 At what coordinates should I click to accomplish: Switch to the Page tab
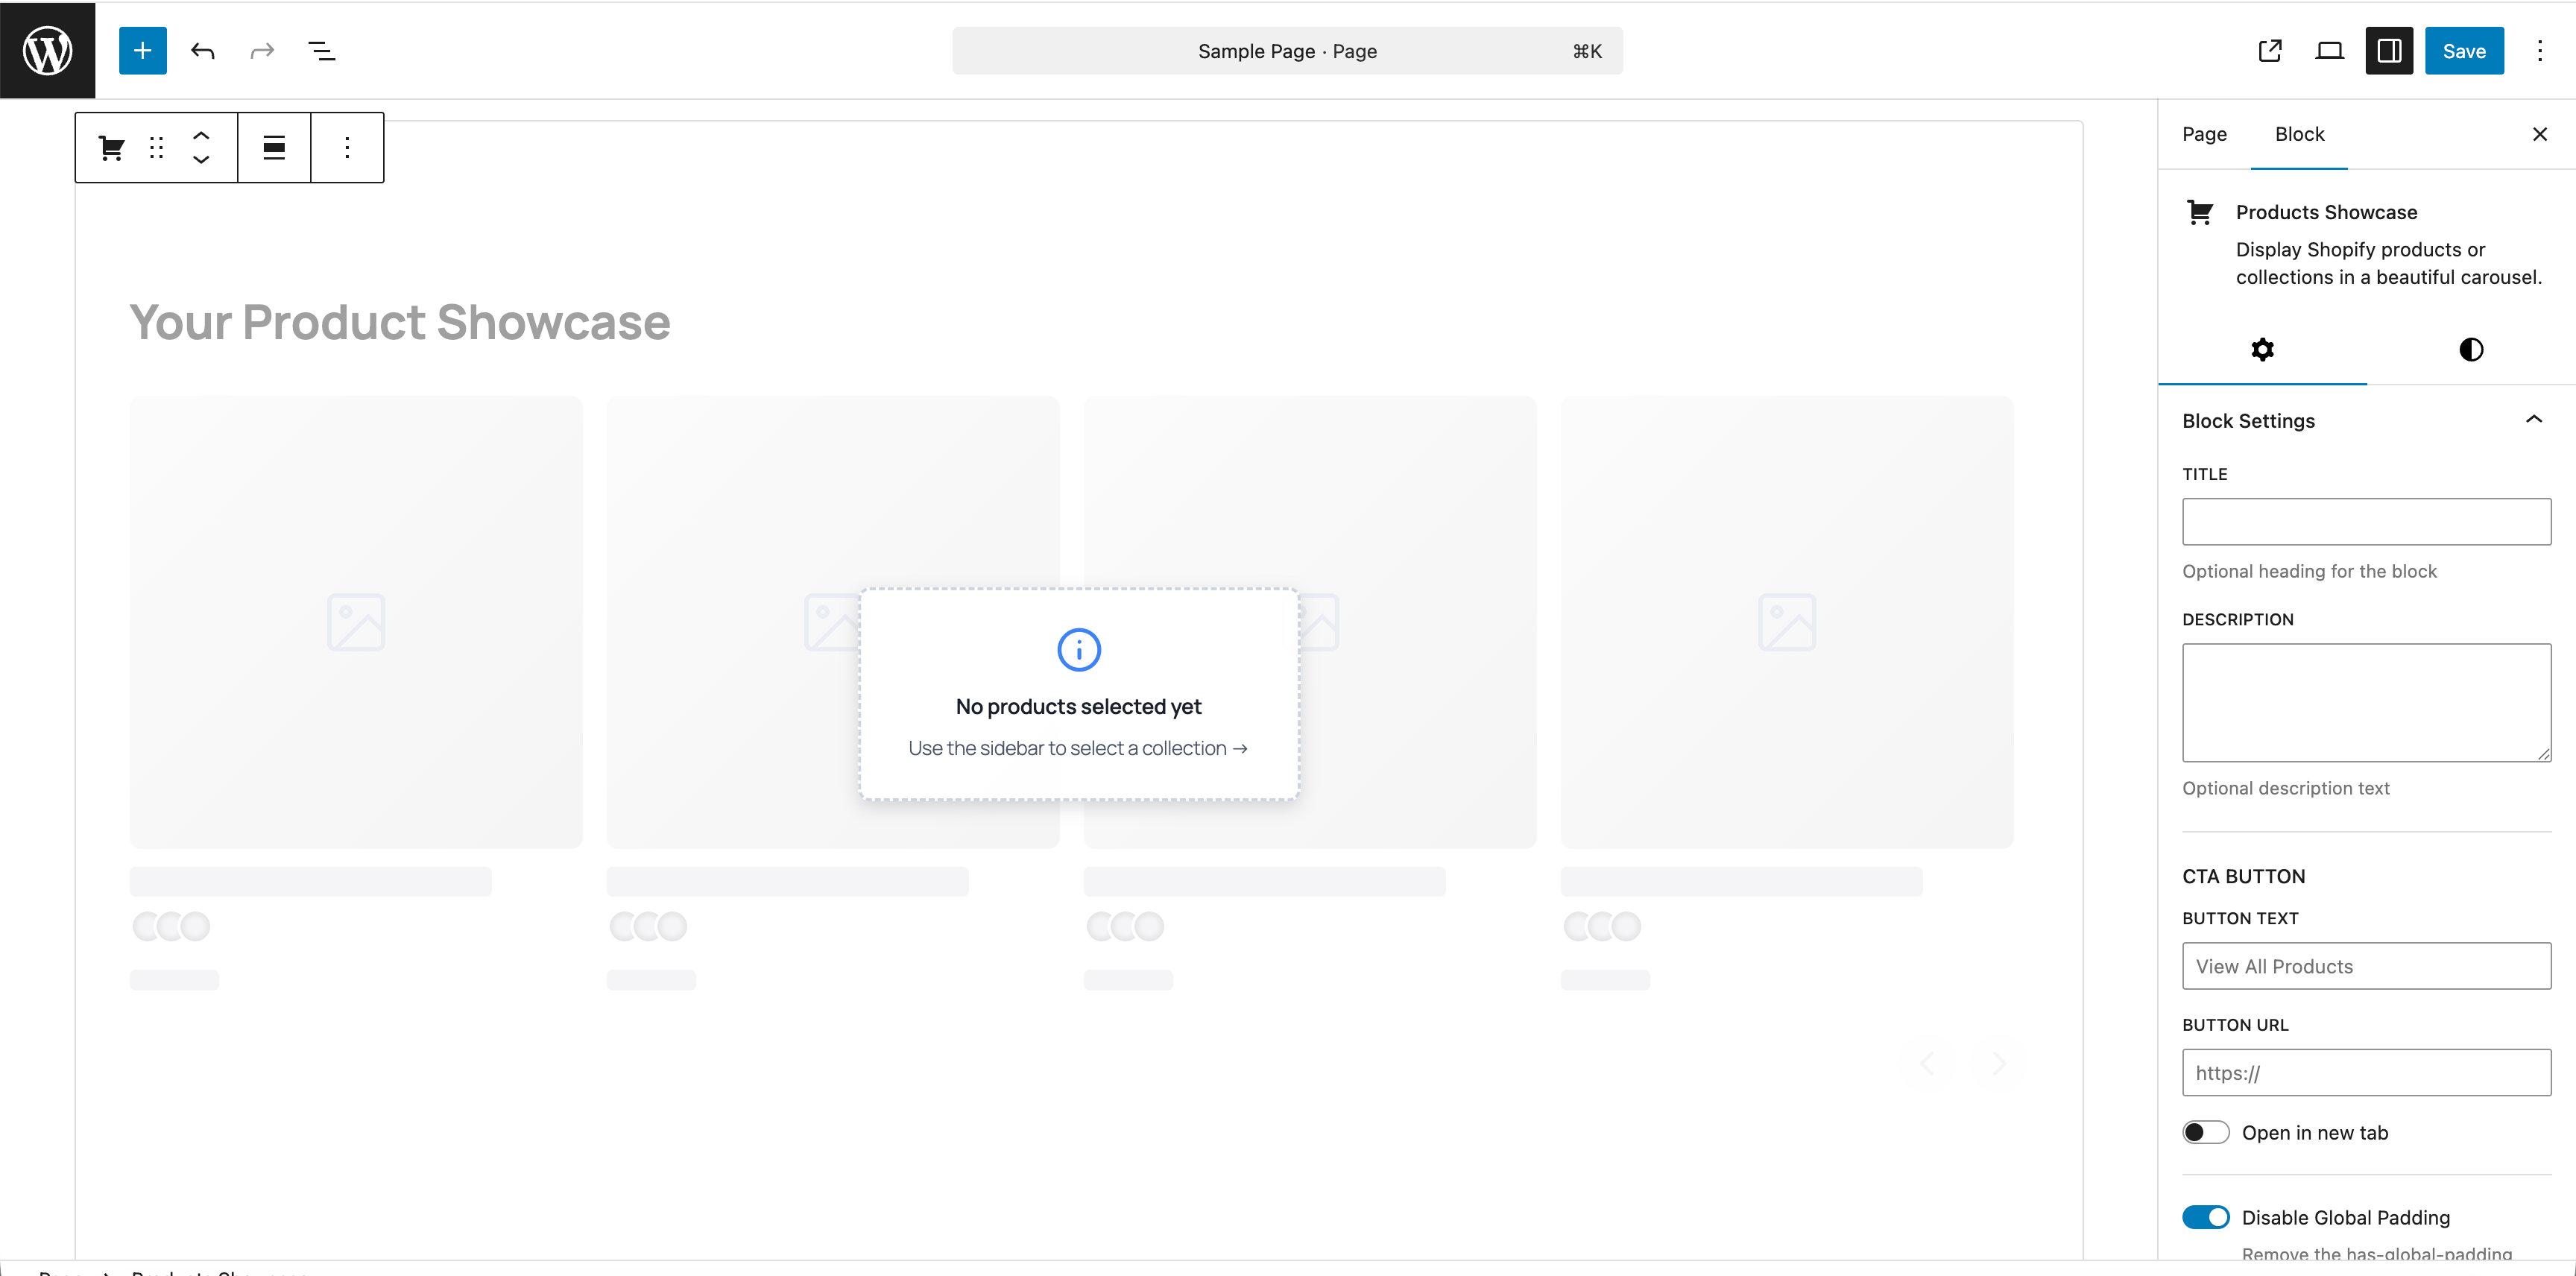click(x=2204, y=133)
